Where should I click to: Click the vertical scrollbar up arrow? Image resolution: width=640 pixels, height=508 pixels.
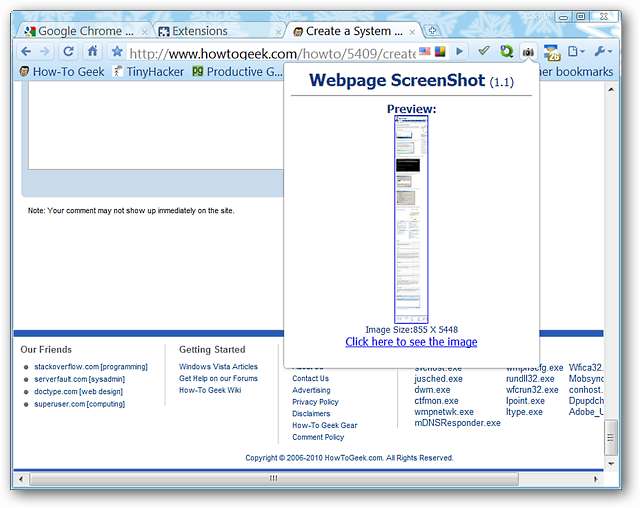click(611, 89)
